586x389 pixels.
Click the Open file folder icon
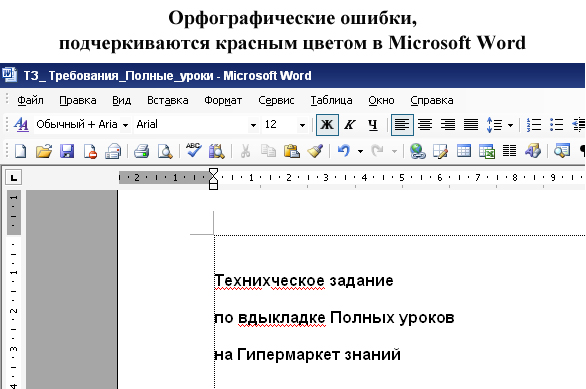pos(44,151)
